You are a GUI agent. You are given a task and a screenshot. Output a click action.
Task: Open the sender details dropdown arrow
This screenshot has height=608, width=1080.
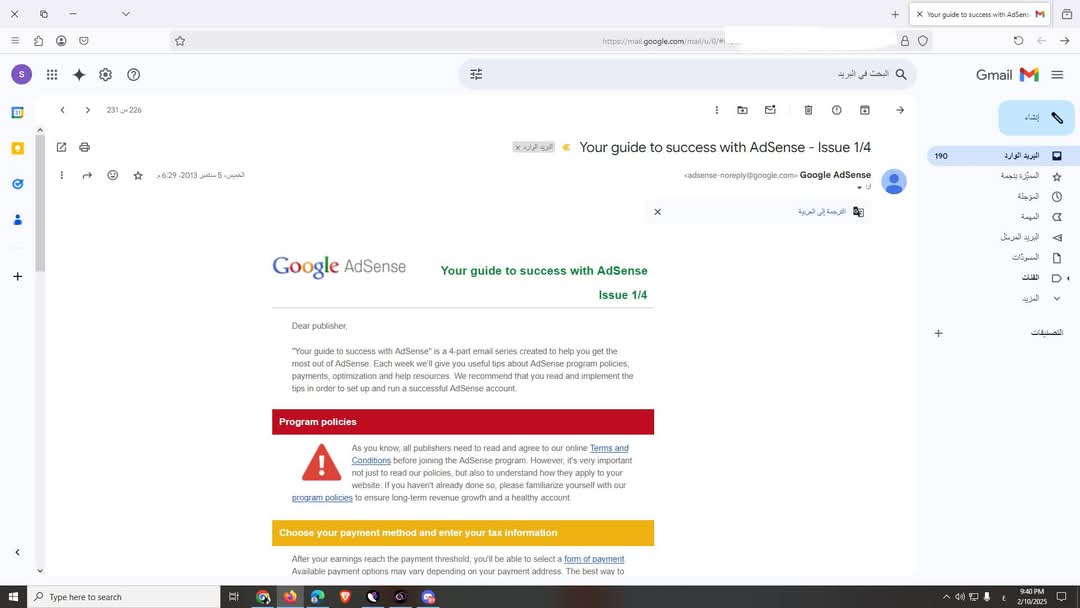(860, 187)
